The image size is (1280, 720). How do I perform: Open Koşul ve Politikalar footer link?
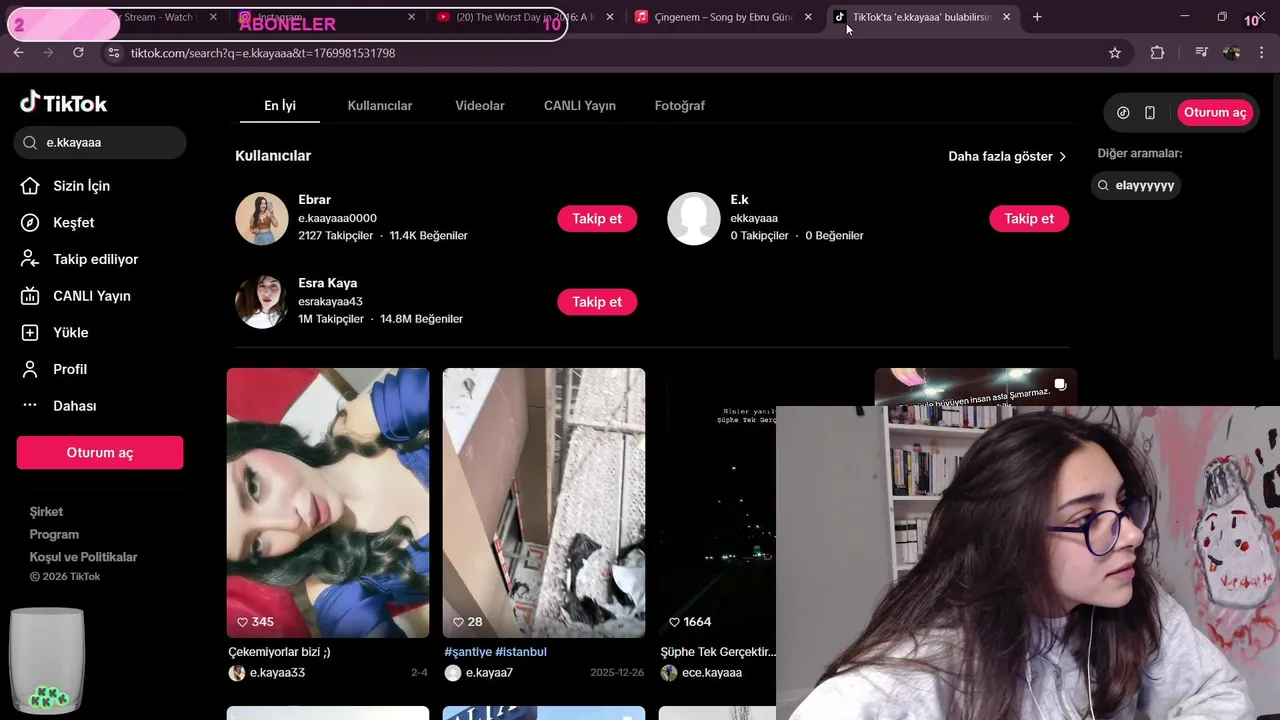pos(83,557)
